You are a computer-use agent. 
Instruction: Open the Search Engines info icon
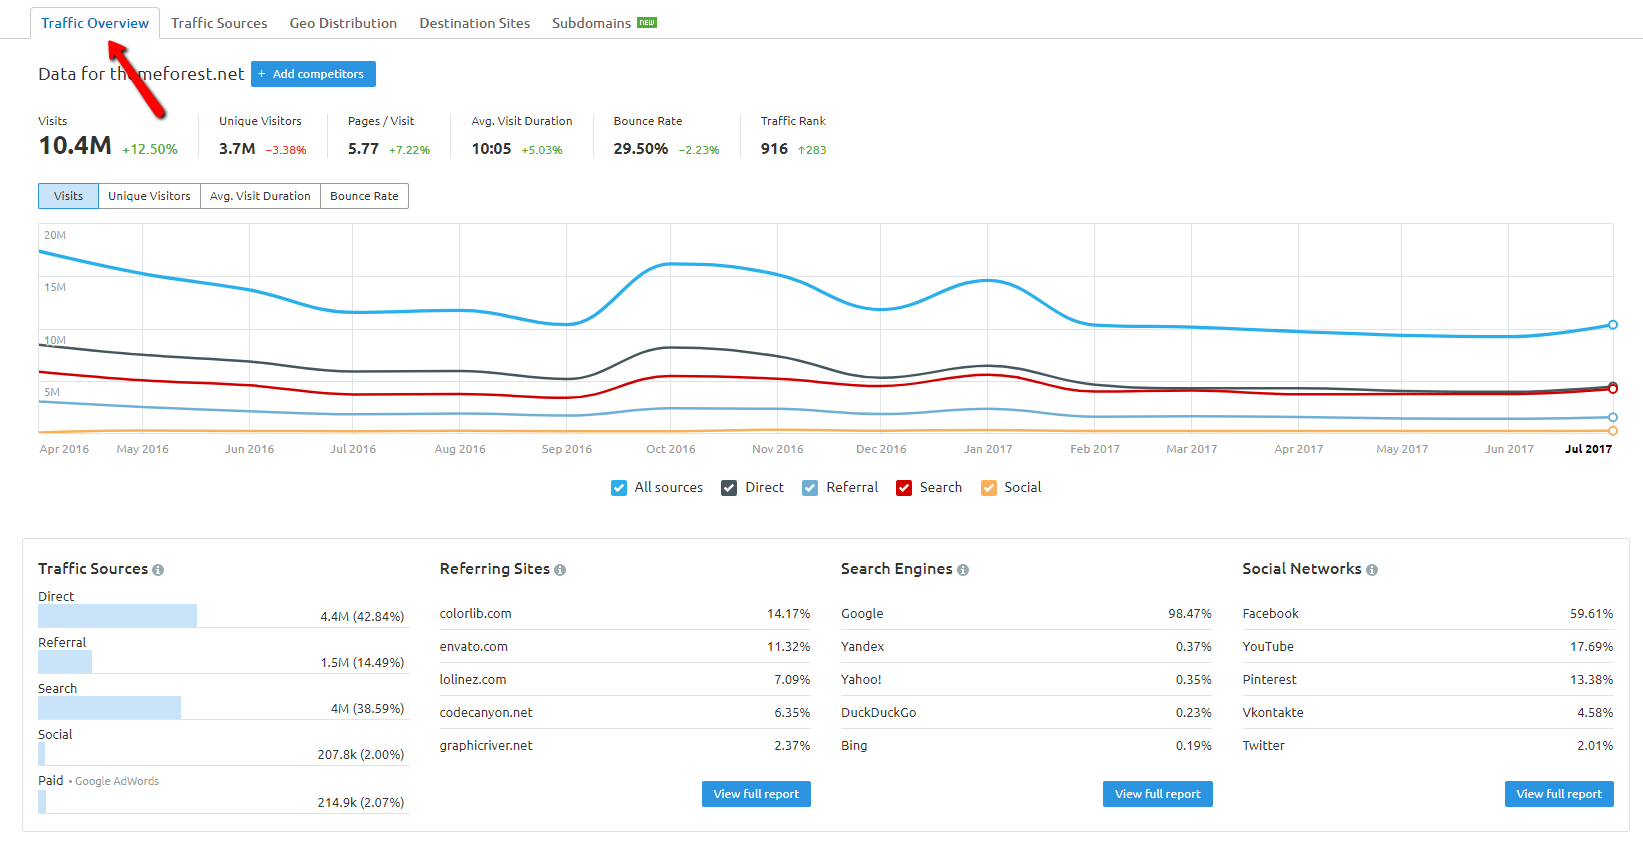tap(963, 570)
